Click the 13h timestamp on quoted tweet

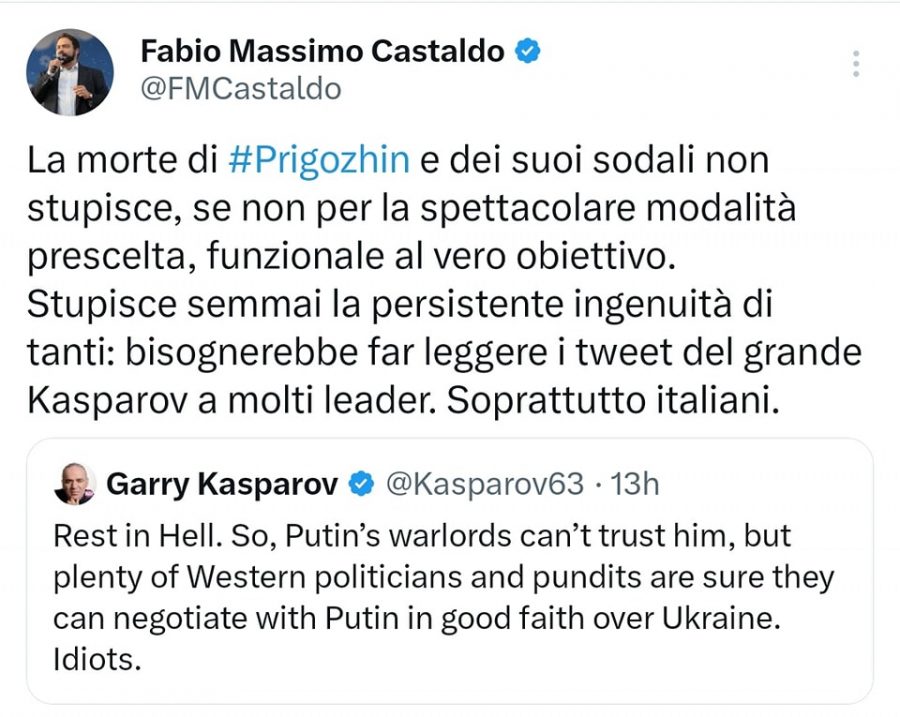click(634, 484)
